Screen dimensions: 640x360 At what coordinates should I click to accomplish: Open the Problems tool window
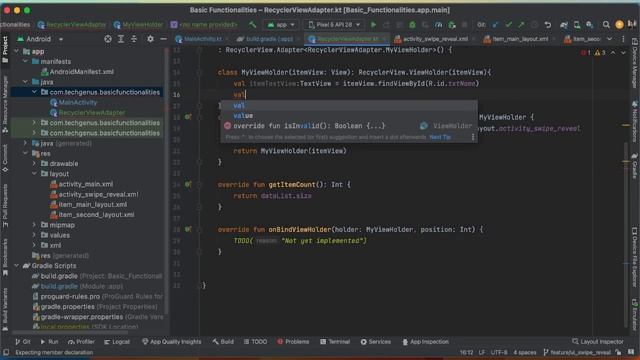click(x=293, y=342)
